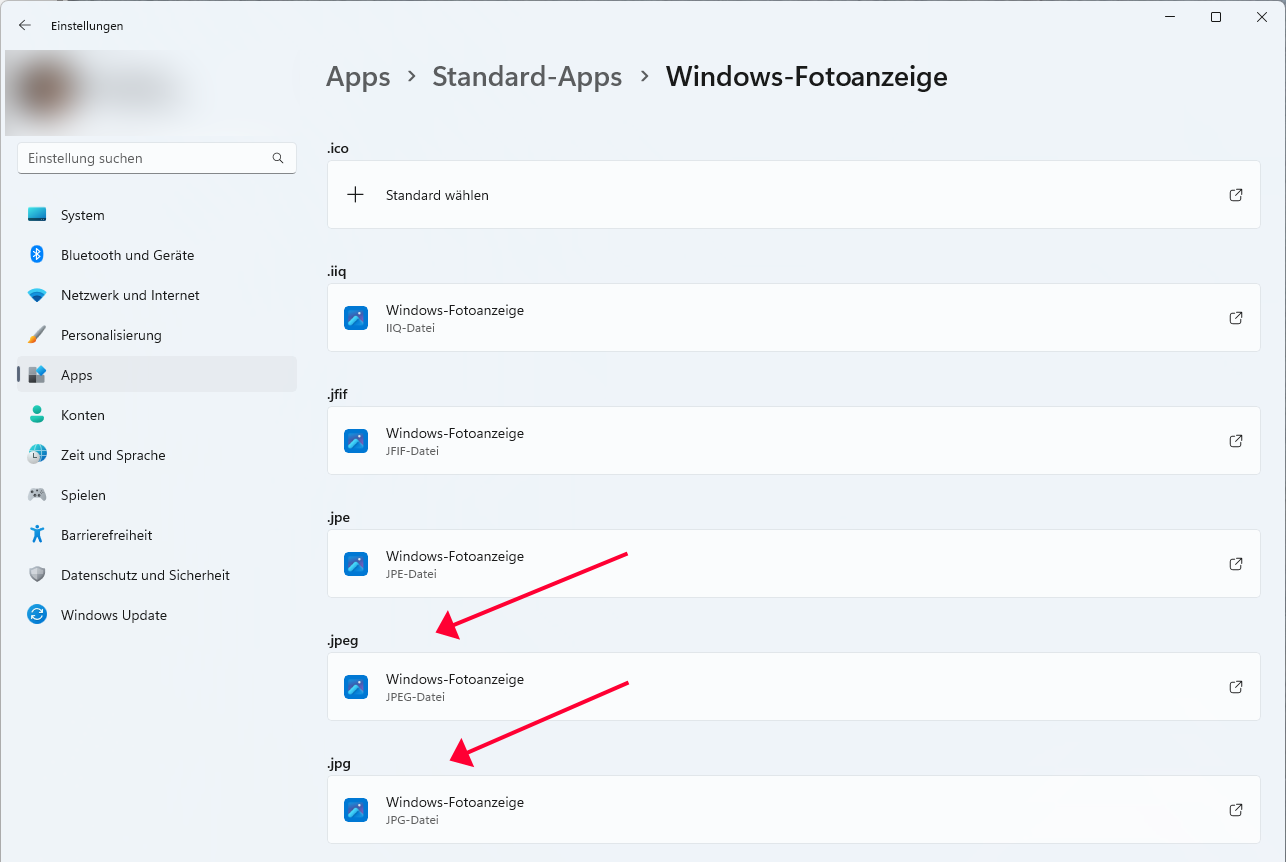Image resolution: width=1286 pixels, height=862 pixels.
Task: Select Apps in the sidebar
Action: pos(157,375)
